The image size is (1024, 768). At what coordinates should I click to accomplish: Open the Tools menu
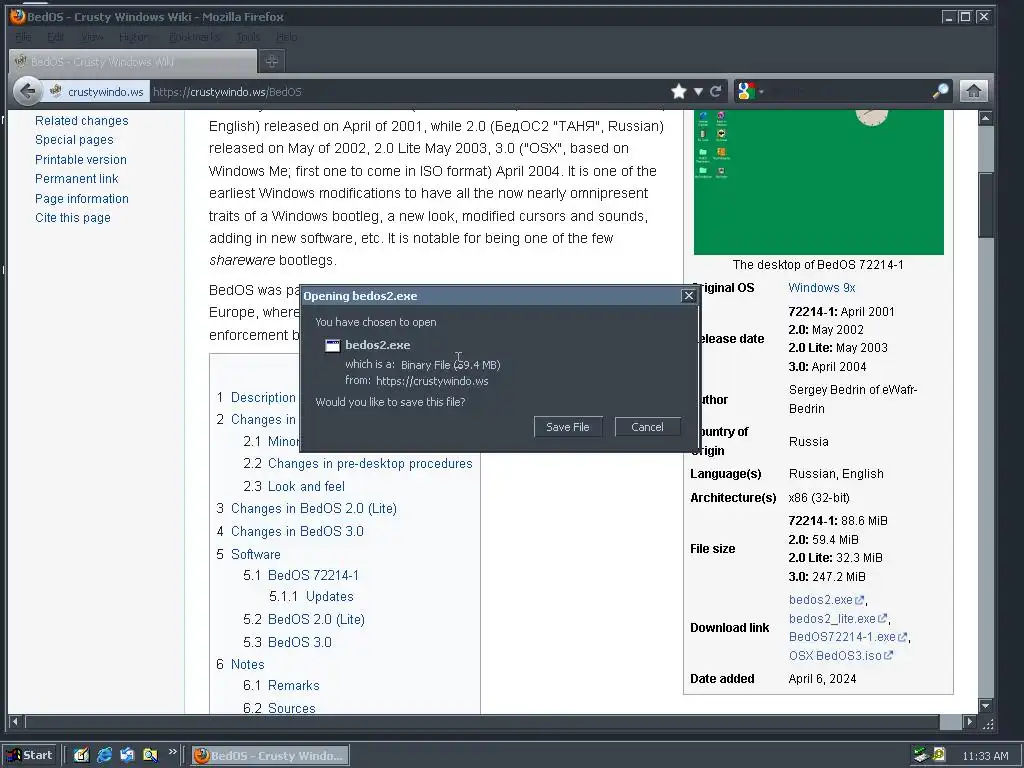tap(248, 37)
